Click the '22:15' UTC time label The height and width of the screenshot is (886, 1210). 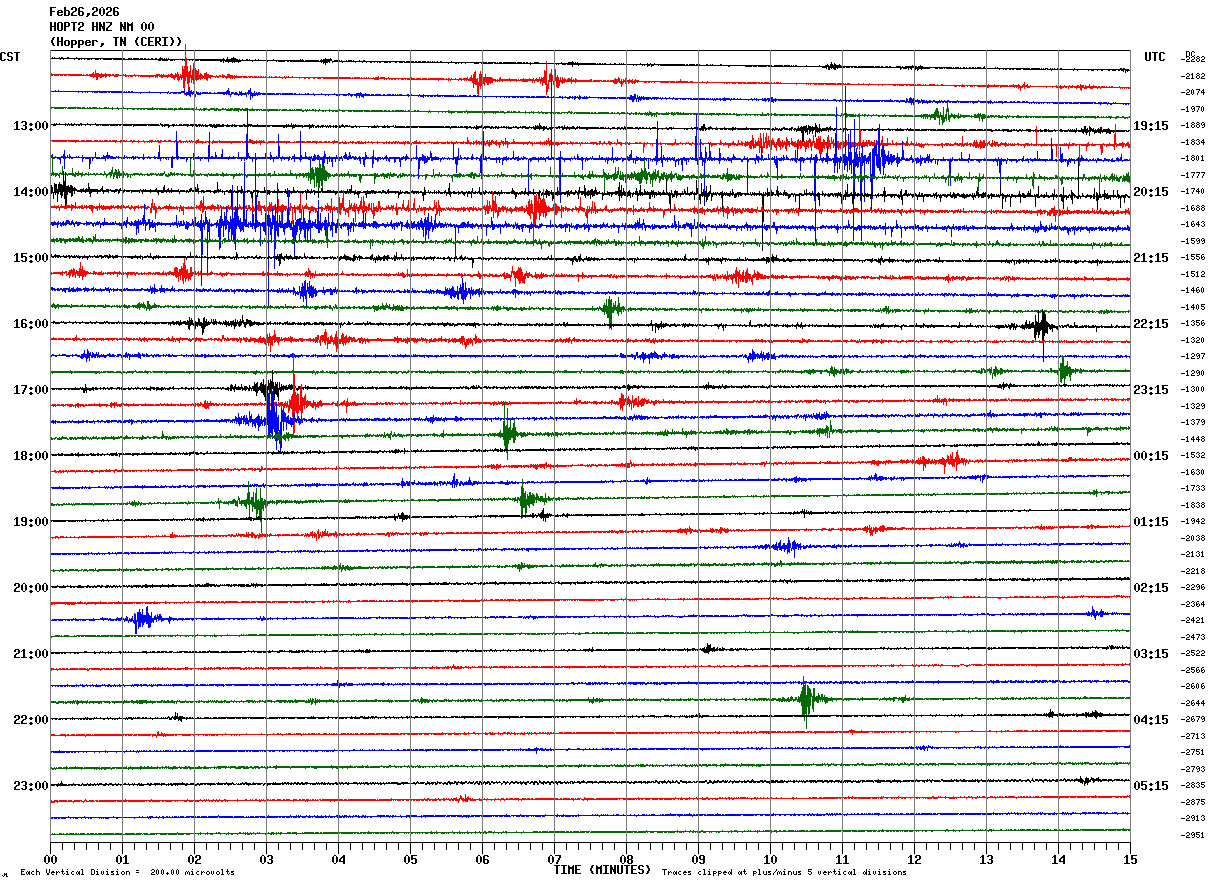[x=1151, y=324]
